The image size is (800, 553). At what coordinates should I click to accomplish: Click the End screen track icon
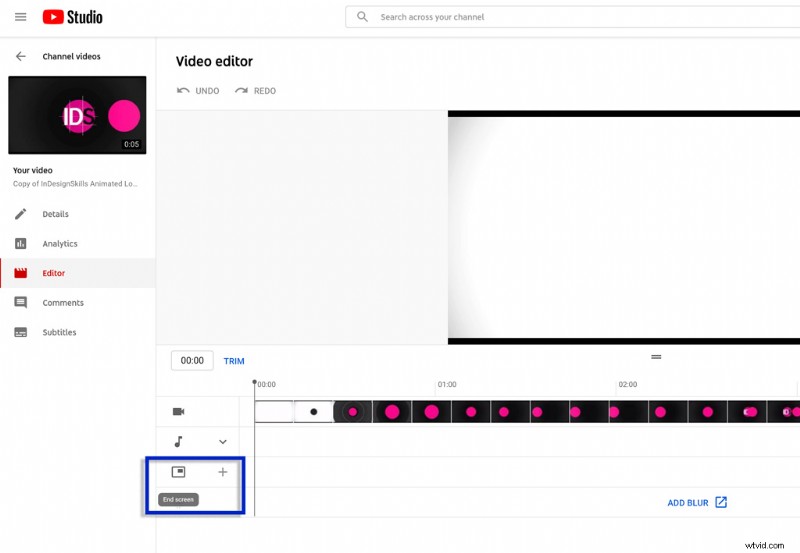pos(179,472)
